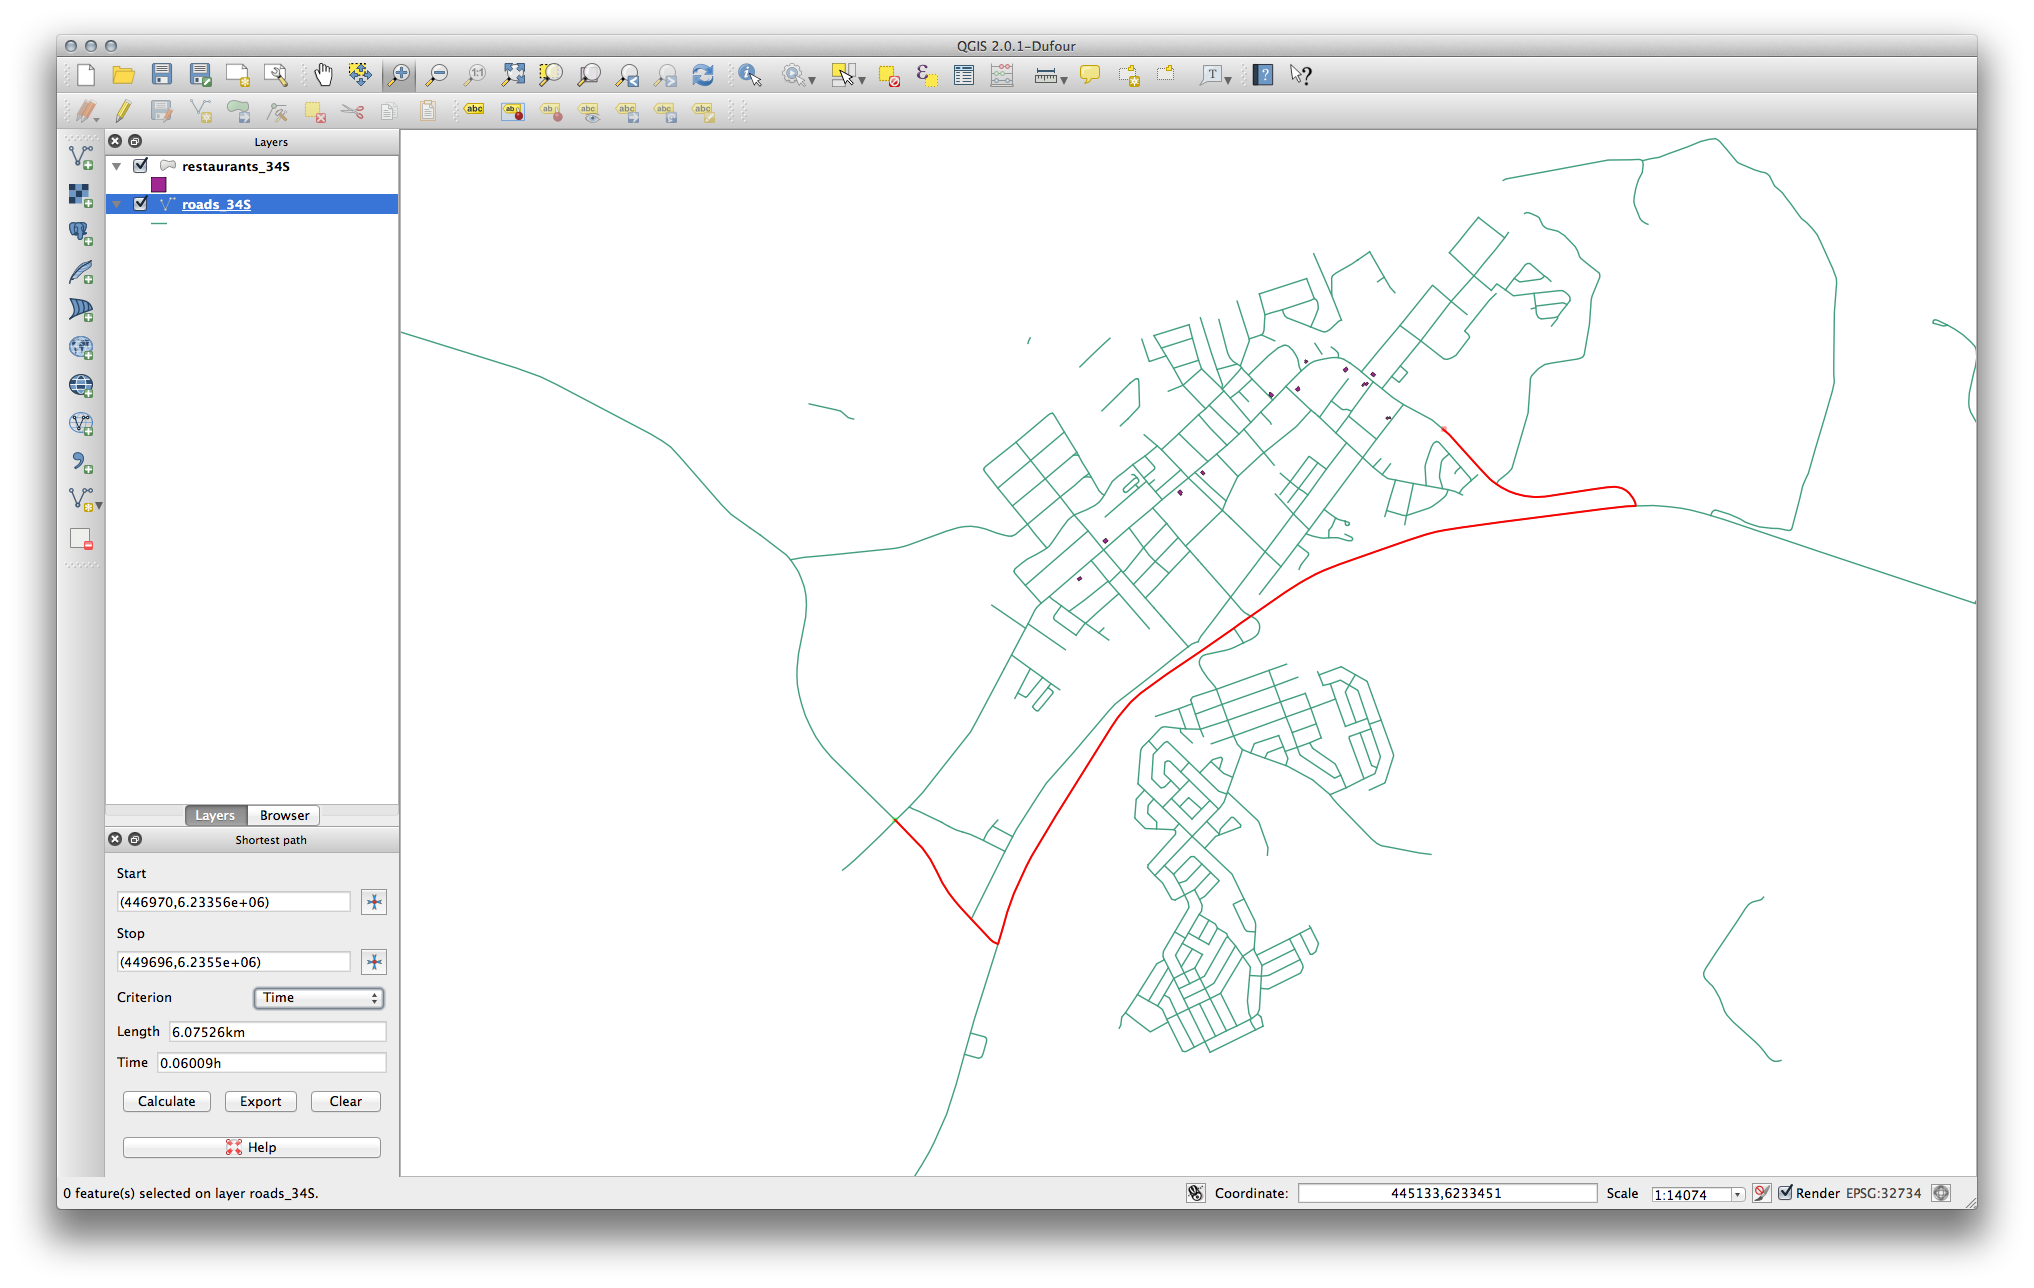Click the purple restaurants_34S symbol swatch

[159, 185]
